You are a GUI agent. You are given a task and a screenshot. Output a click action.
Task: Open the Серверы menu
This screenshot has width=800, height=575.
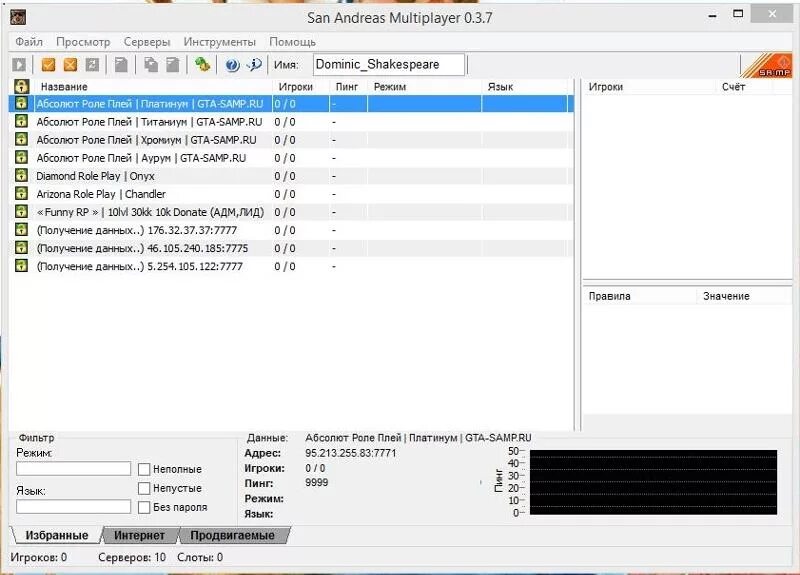coord(147,42)
